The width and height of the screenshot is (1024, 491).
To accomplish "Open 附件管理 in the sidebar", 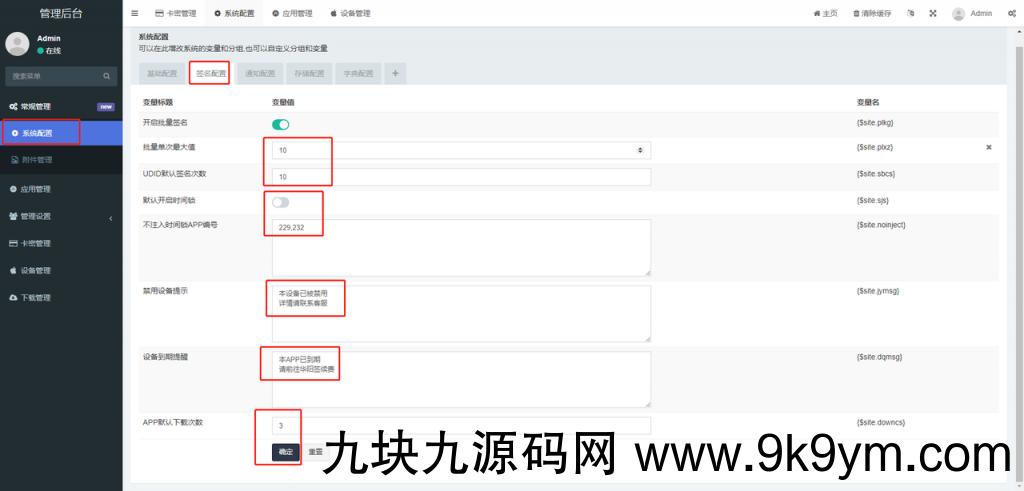I will click(x=61, y=160).
